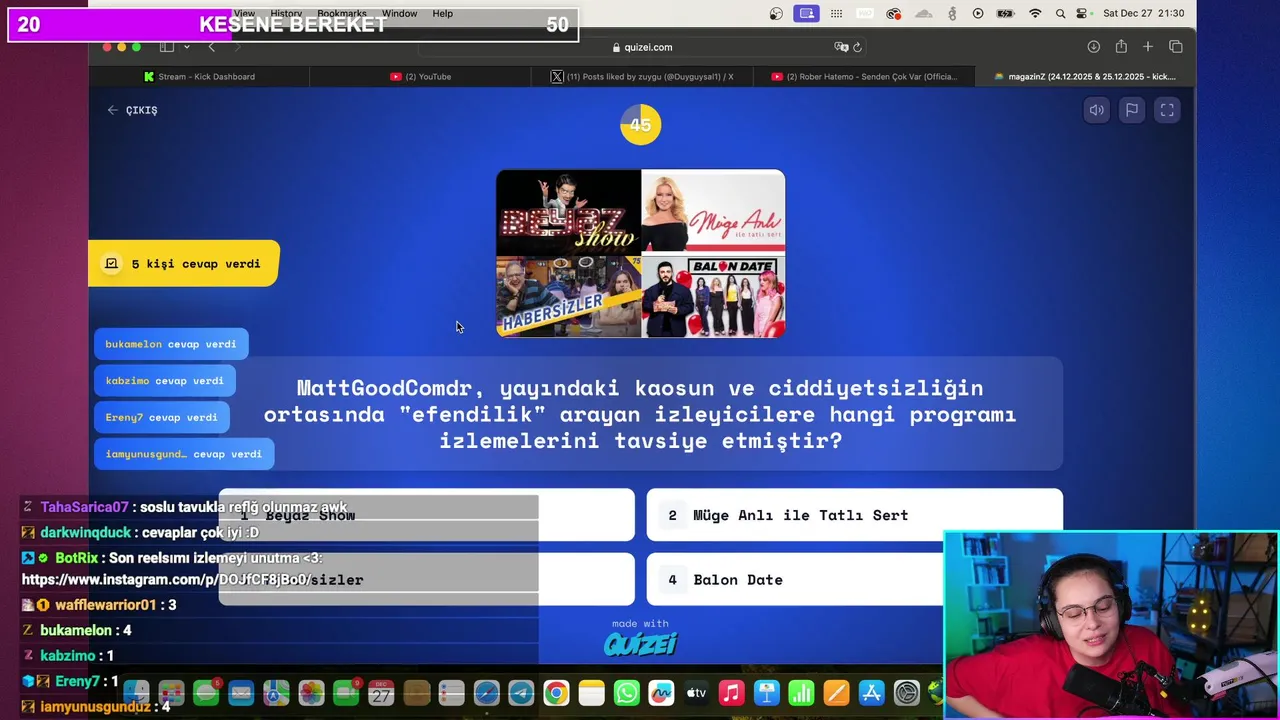The image size is (1280, 720).
Task: Click the translate icon in address bar
Action: coord(841,47)
